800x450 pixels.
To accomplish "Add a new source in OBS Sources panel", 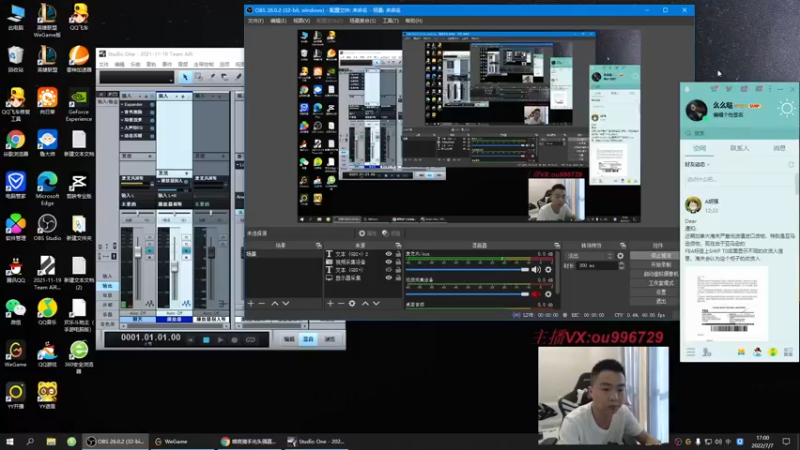I will (x=330, y=304).
